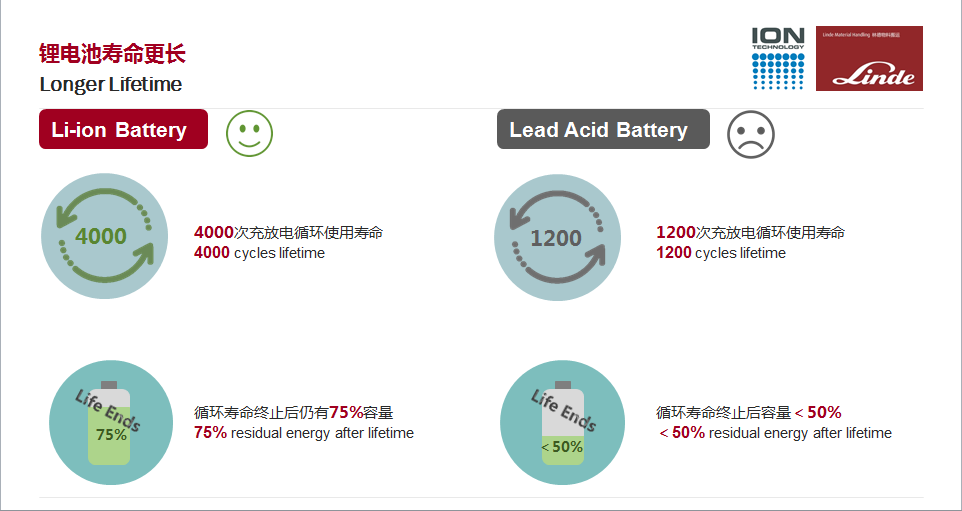Click the 75% residual energy after lifetime text
The image size is (962, 511).
[304, 432]
